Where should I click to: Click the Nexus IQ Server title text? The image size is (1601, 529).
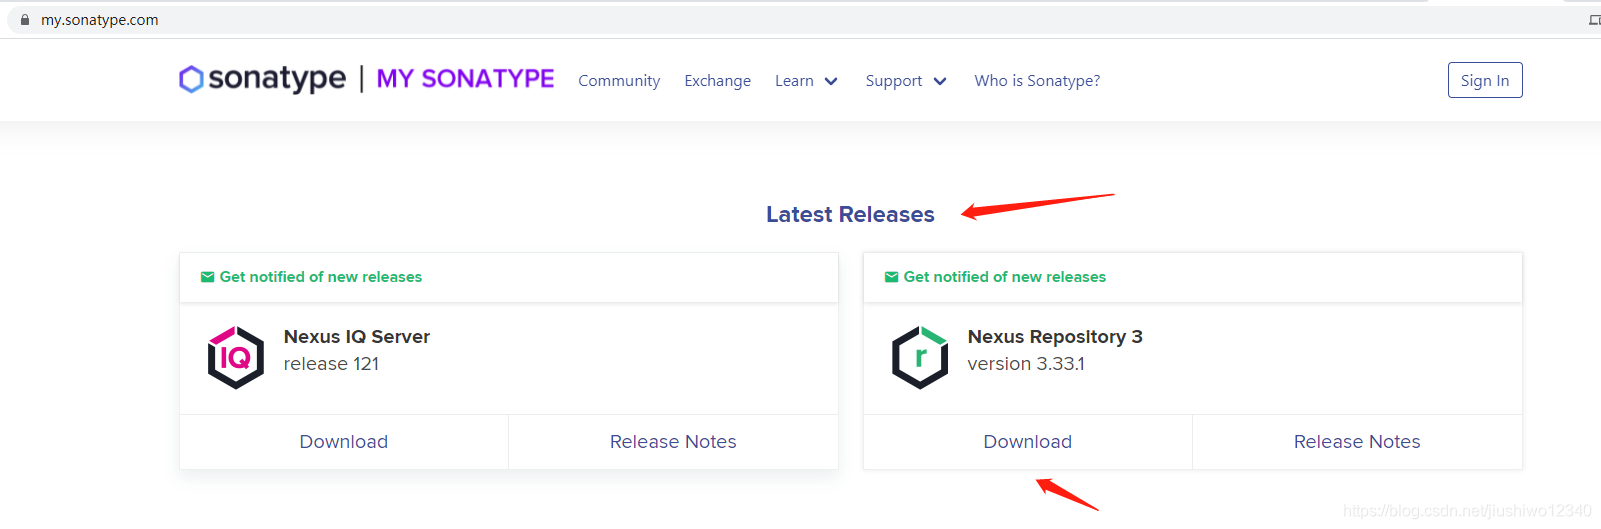(357, 337)
